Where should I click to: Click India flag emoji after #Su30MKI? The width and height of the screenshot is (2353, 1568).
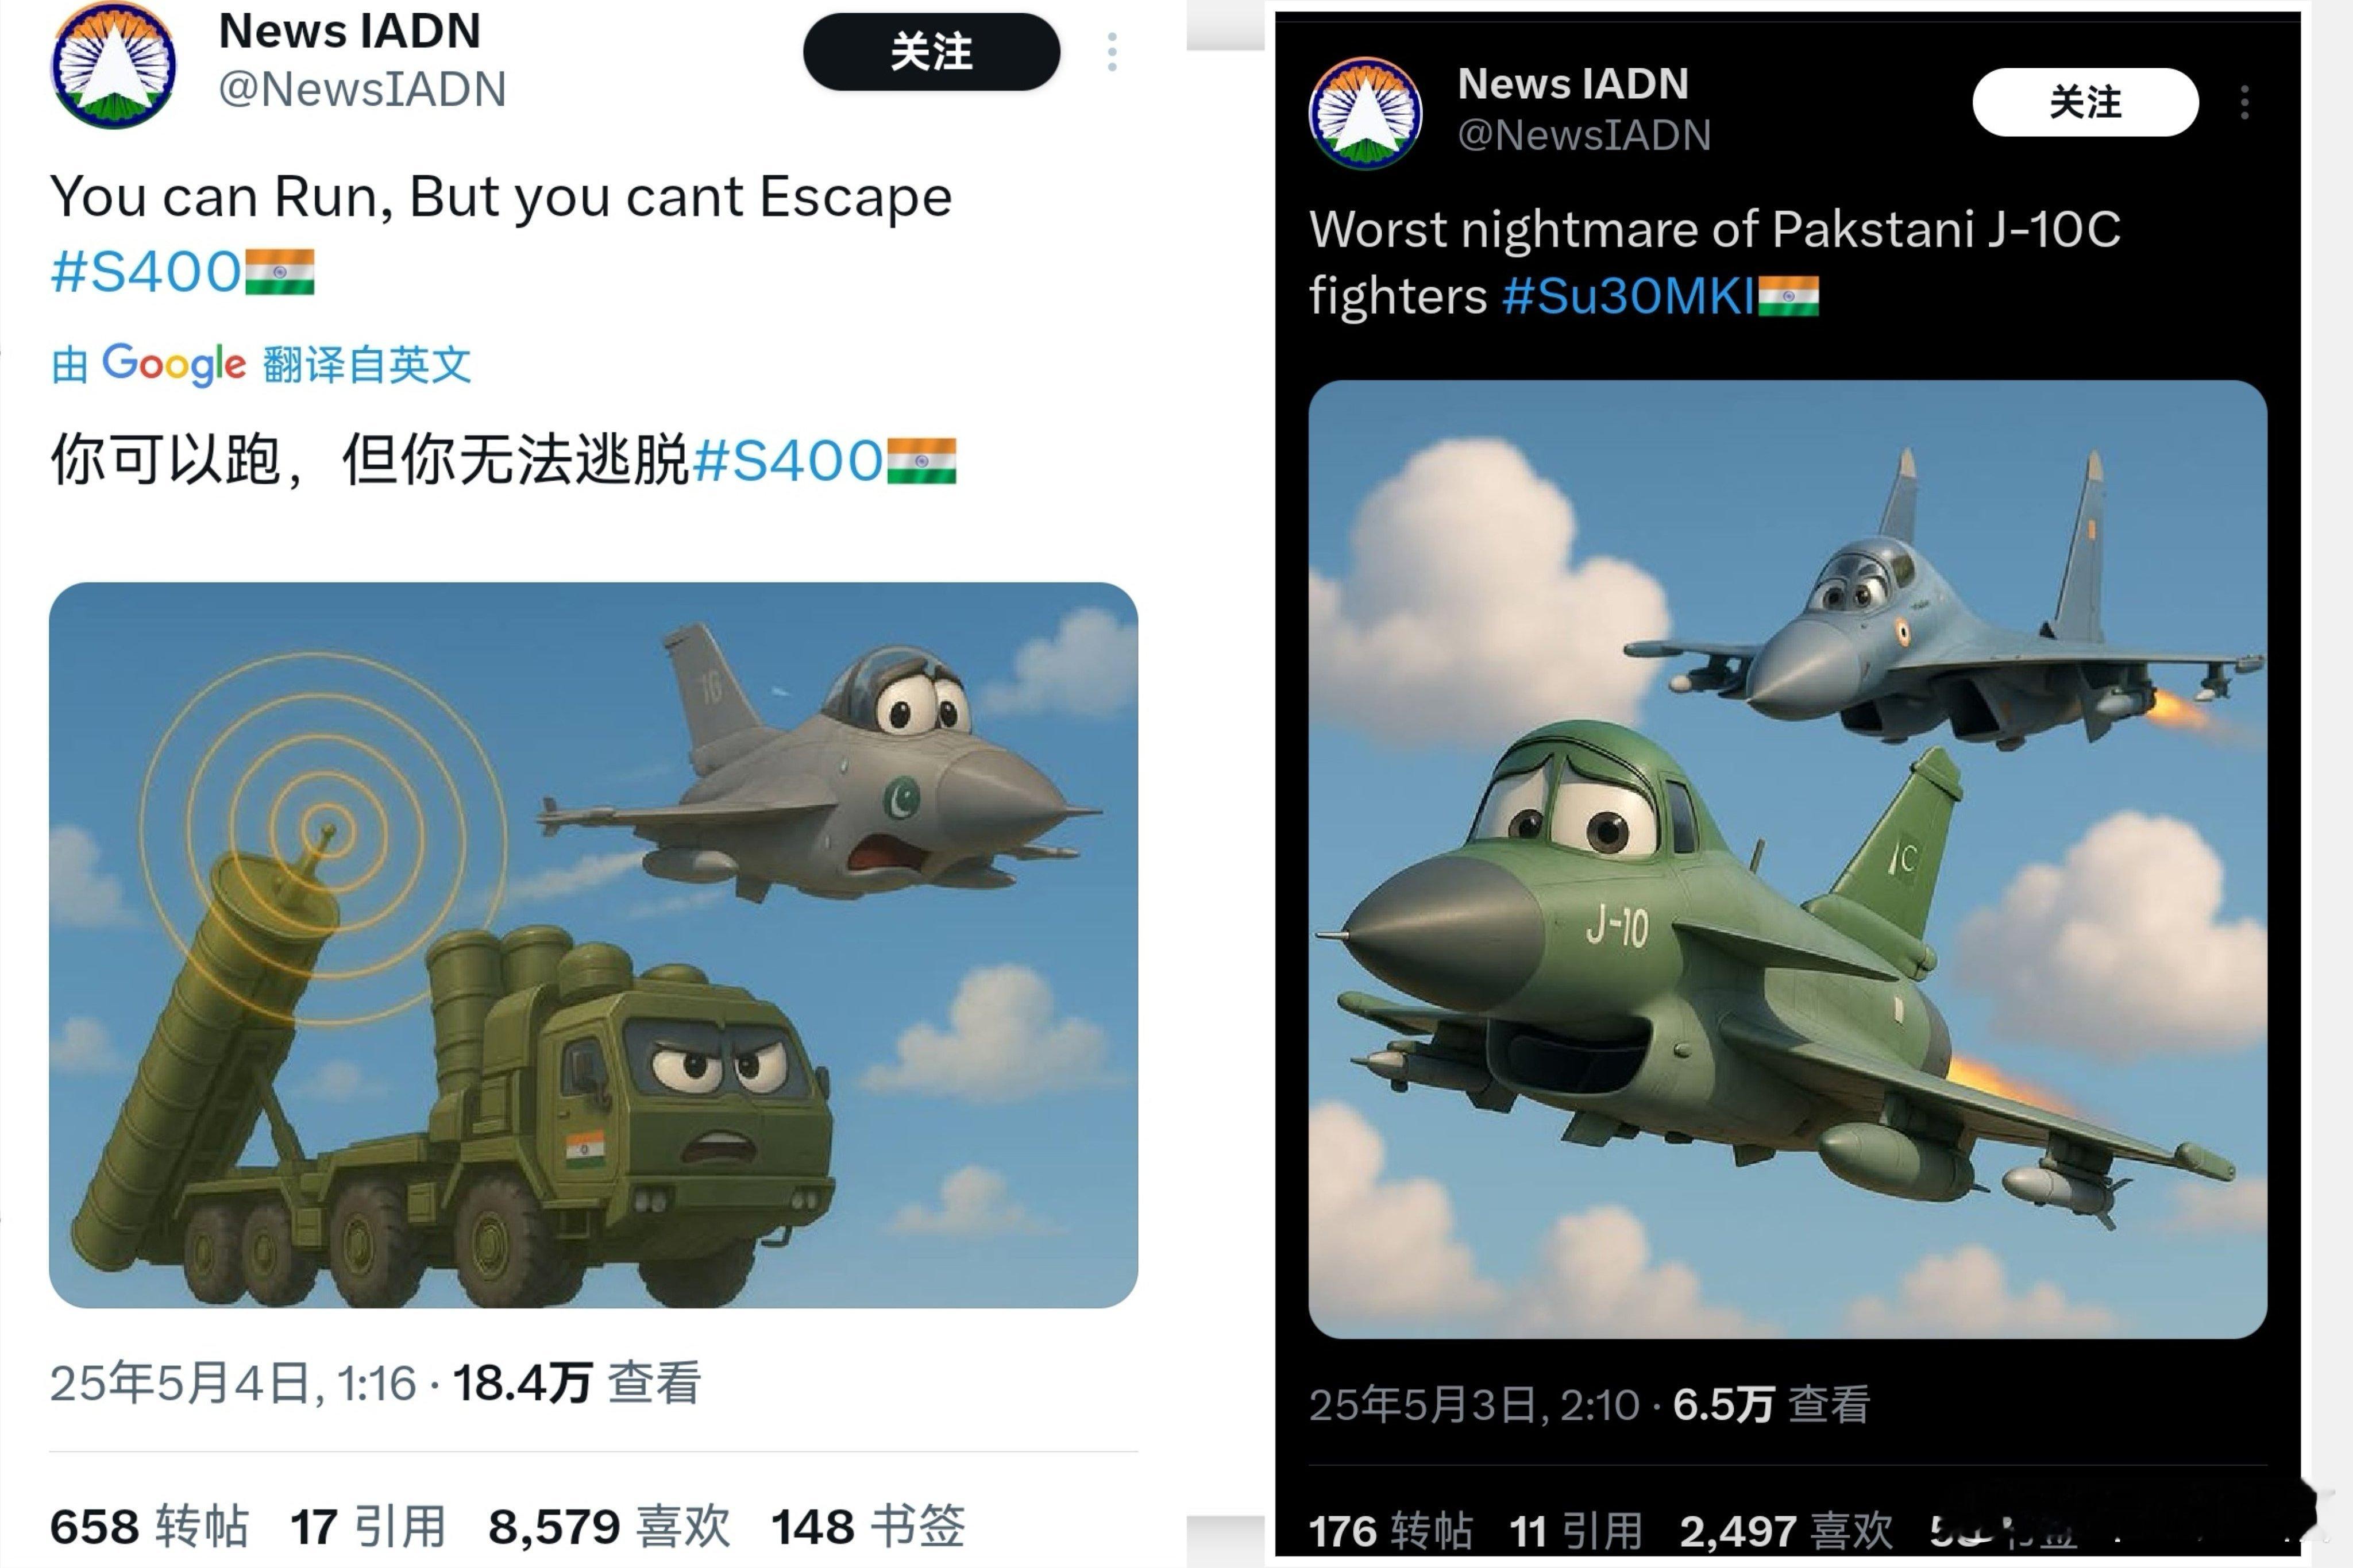[1788, 297]
